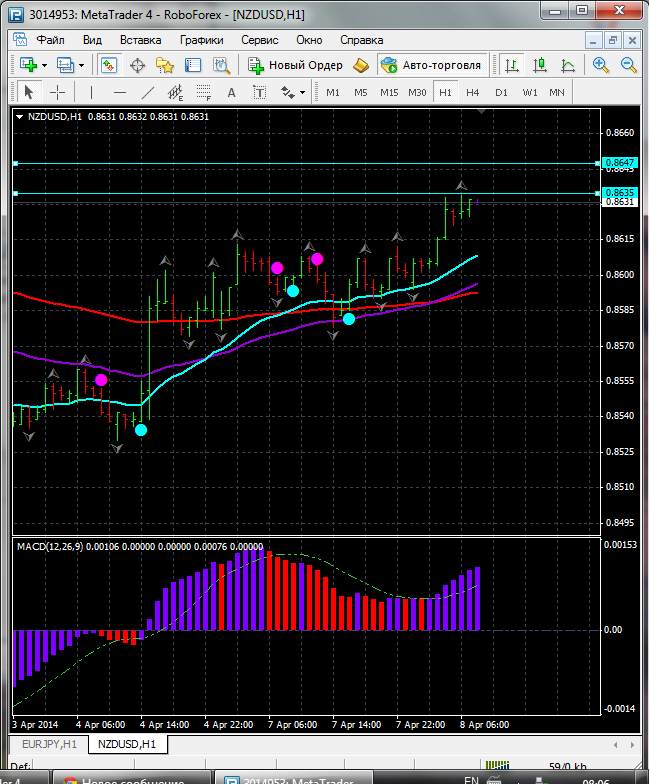
Task: Select the H1 timeframe button
Action: point(445,92)
